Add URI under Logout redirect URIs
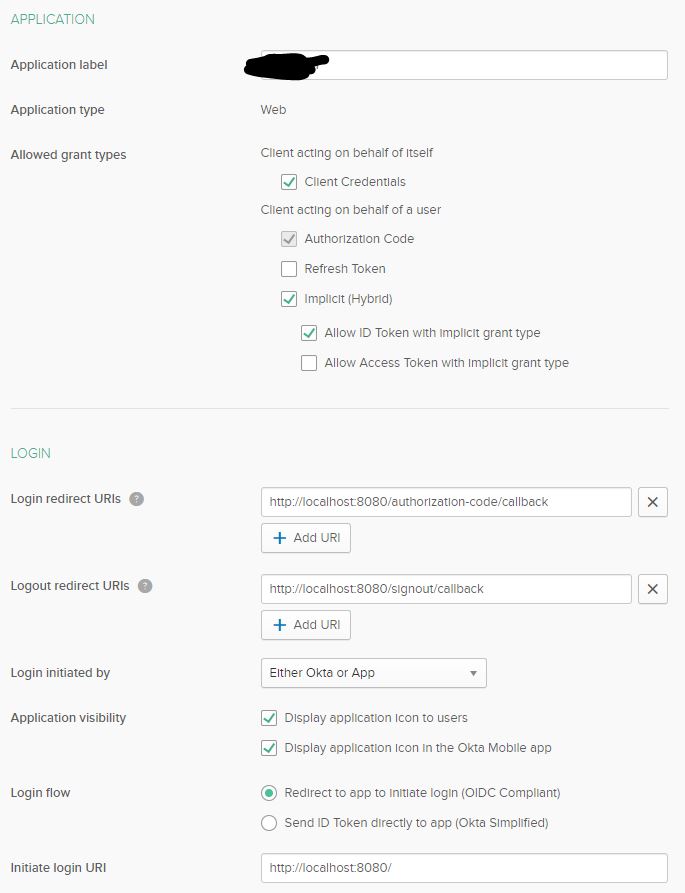The height and width of the screenshot is (893, 685). (306, 625)
